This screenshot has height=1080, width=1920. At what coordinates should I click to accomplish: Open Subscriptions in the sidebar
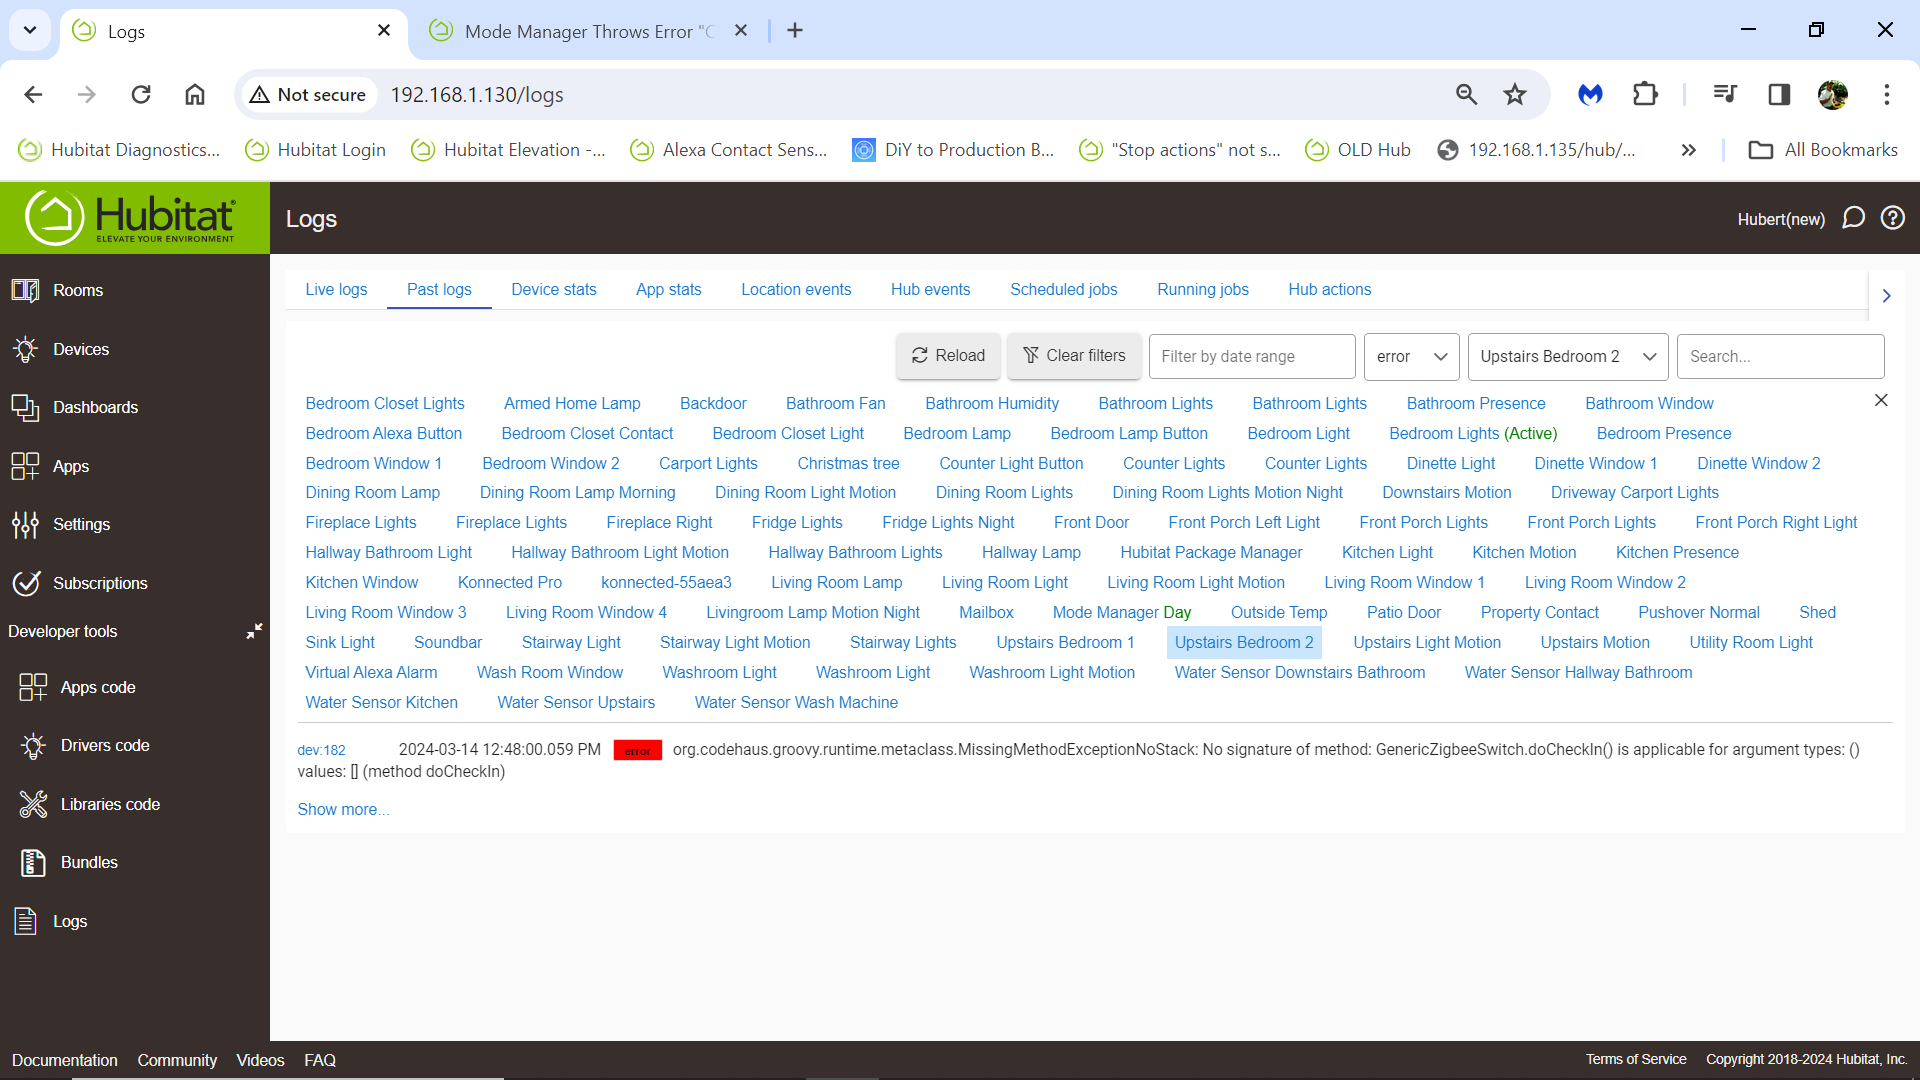coord(79,583)
